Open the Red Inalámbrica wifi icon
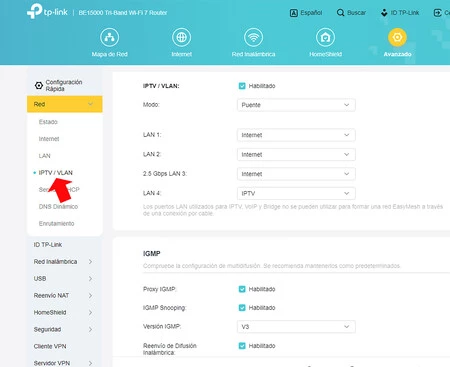Image resolution: width=450 pixels, height=367 pixels. (x=253, y=37)
